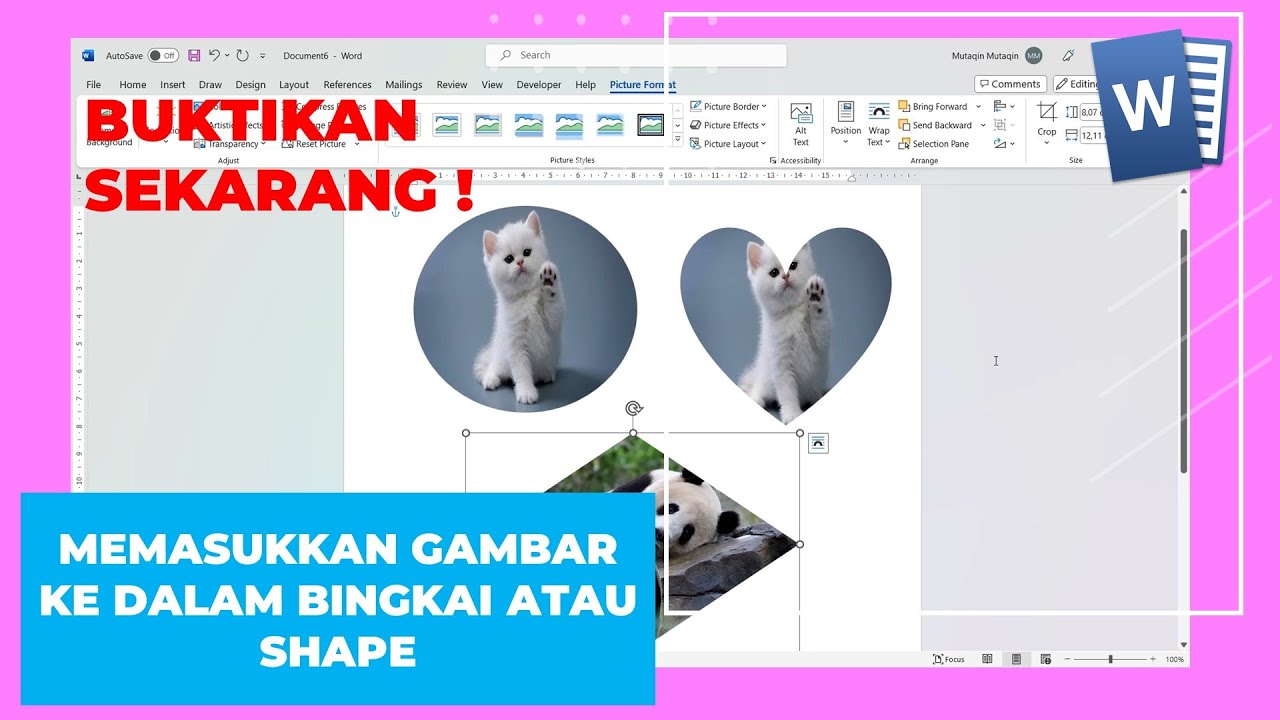This screenshot has width=1280, height=720.
Task: Open the File menu
Action: pyautogui.click(x=93, y=85)
